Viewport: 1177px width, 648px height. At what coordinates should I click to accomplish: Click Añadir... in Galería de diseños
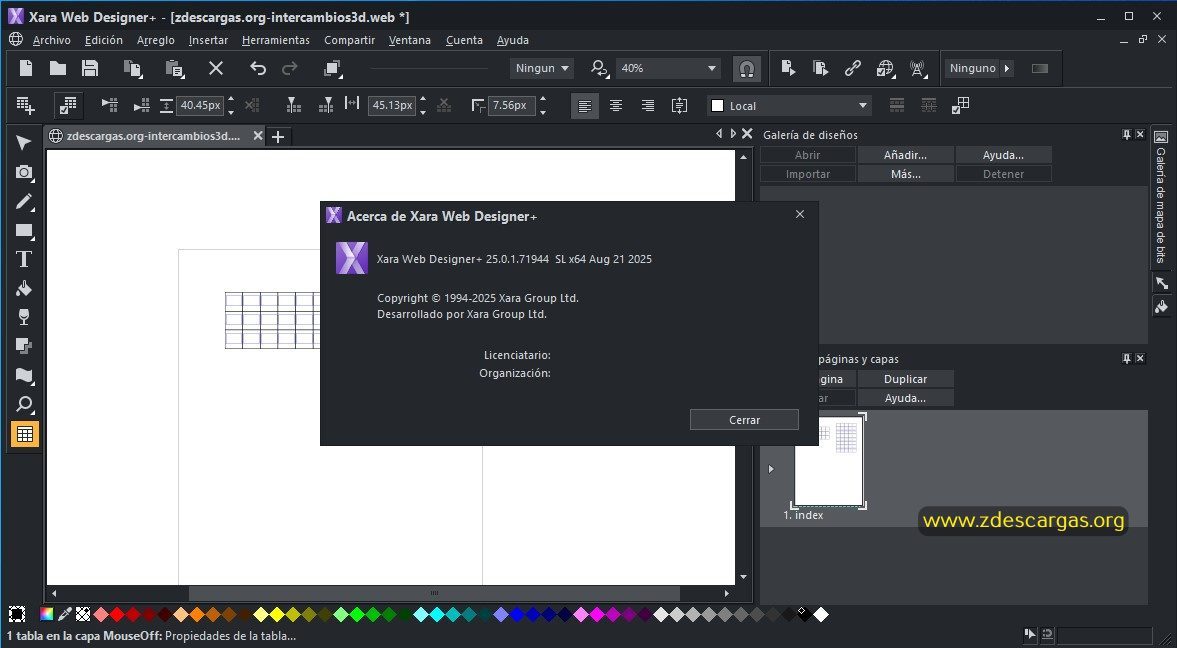pyautogui.click(x=905, y=155)
